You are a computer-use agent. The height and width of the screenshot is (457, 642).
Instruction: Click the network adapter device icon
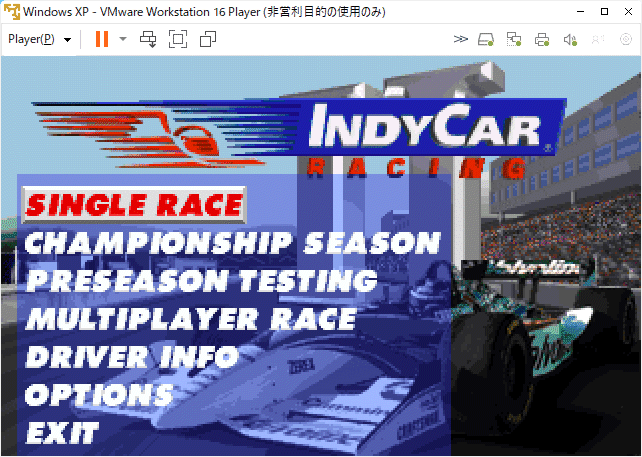click(514, 39)
